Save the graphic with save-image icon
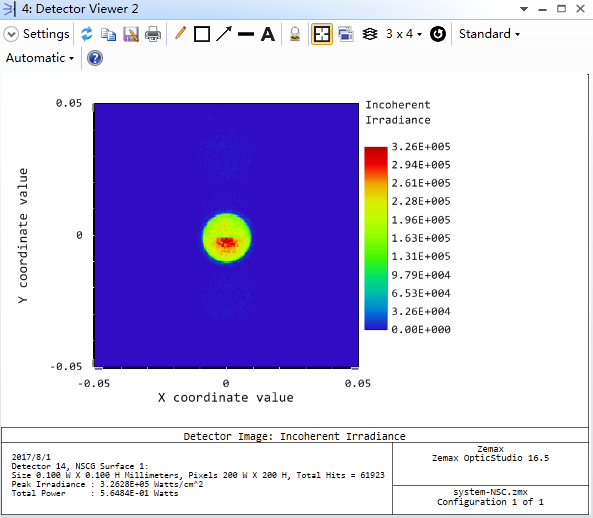 (131, 34)
